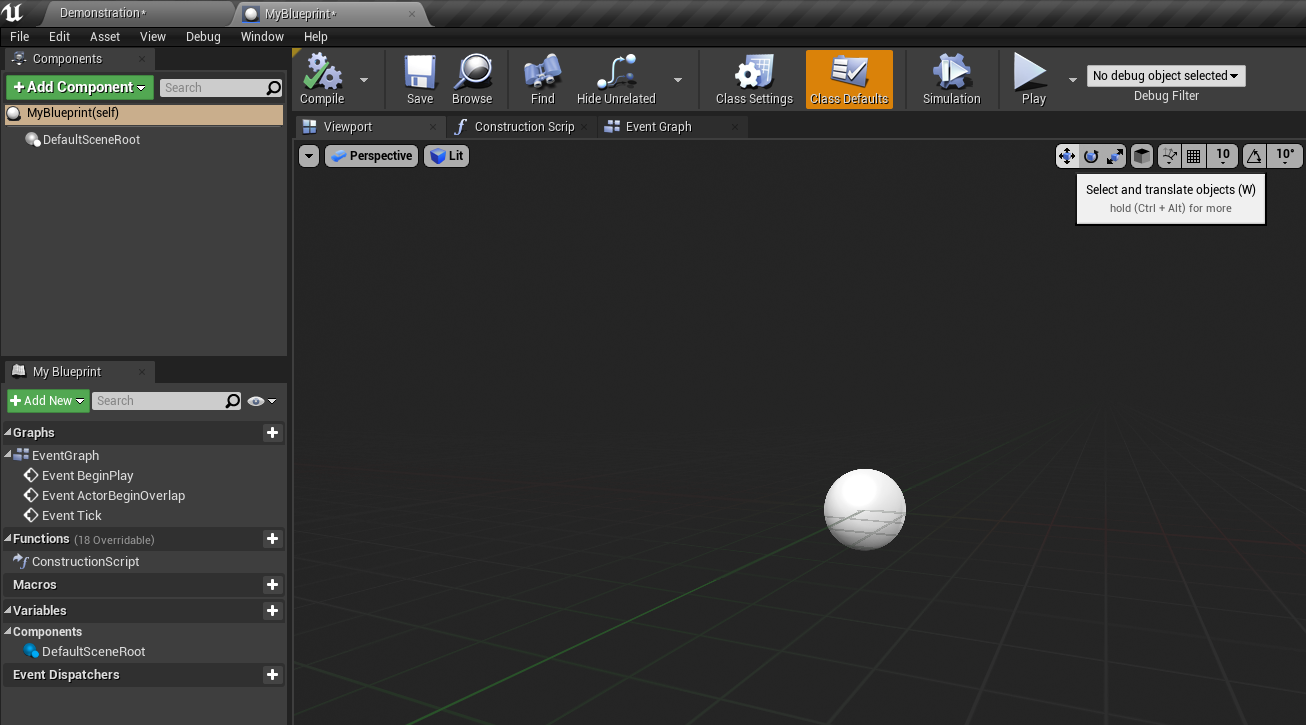This screenshot has height=725, width=1306.
Task: Click search icon in Components panel
Action: tap(273, 88)
